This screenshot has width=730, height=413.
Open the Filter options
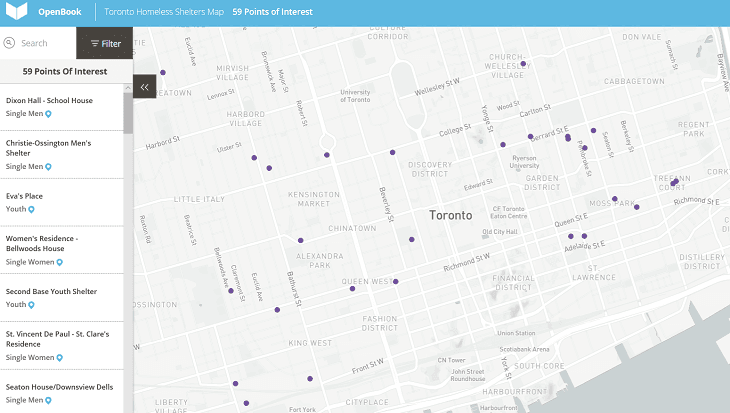[x=105, y=44]
